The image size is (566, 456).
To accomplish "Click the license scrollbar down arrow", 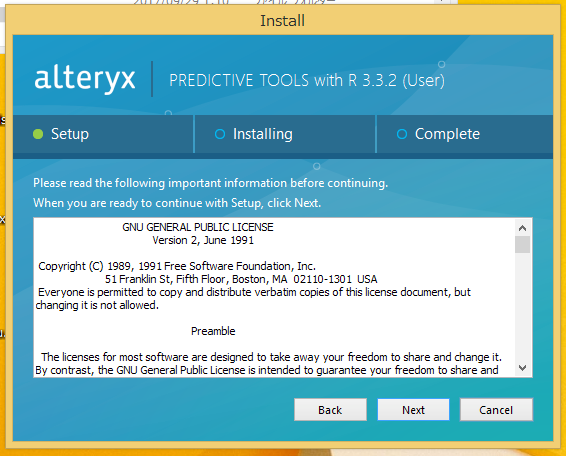I will (x=522, y=368).
